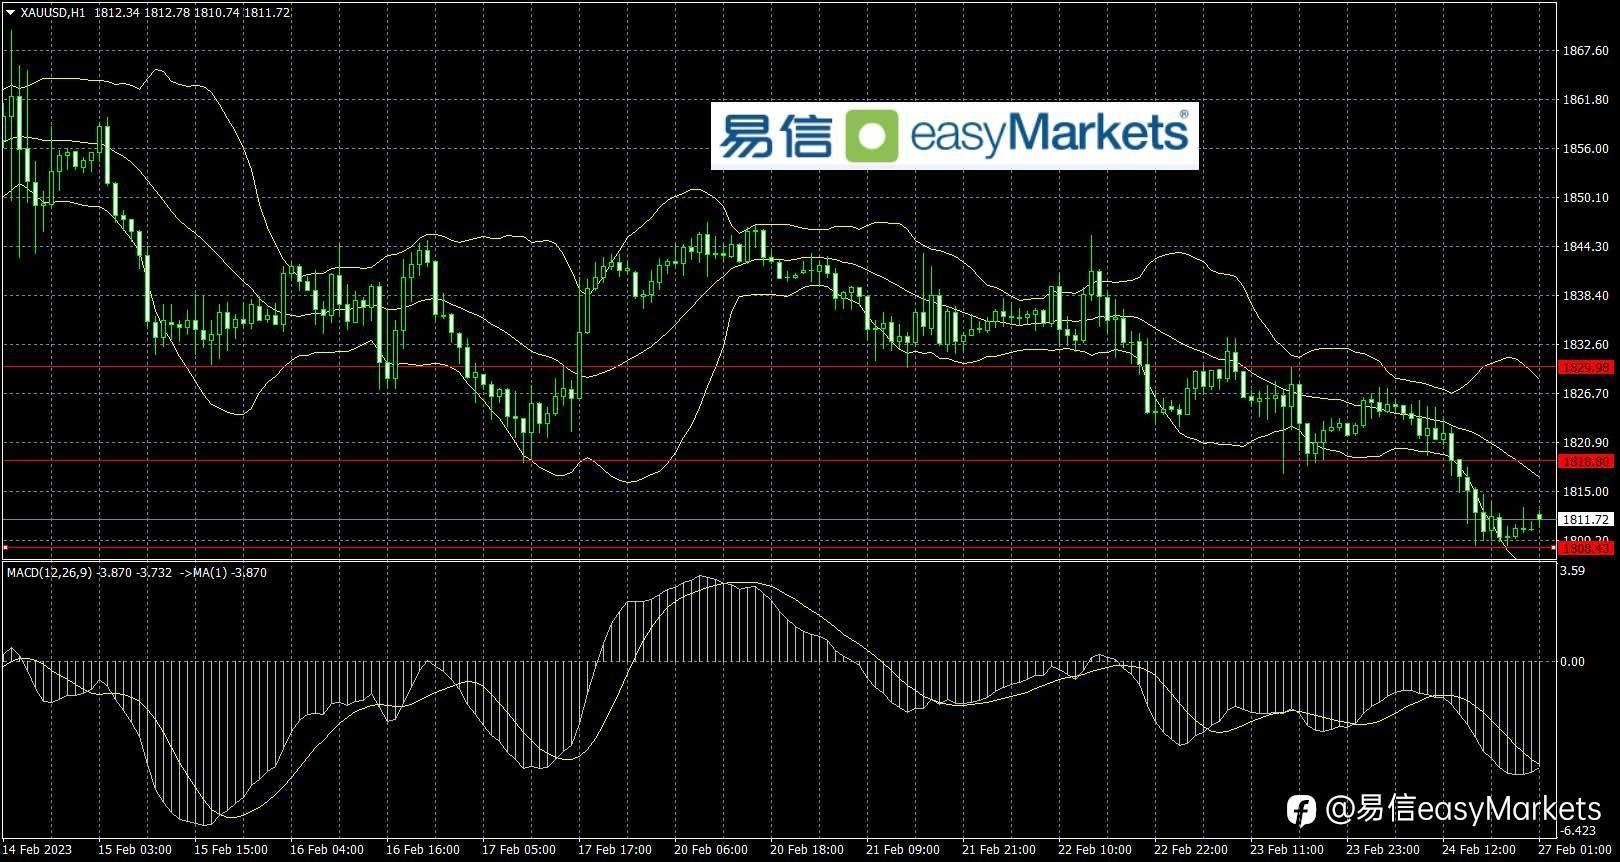The height and width of the screenshot is (862, 1620).
Task: Click the OHLC values 1812.34 1812.78 1810.74 1811.72
Action: point(193,13)
